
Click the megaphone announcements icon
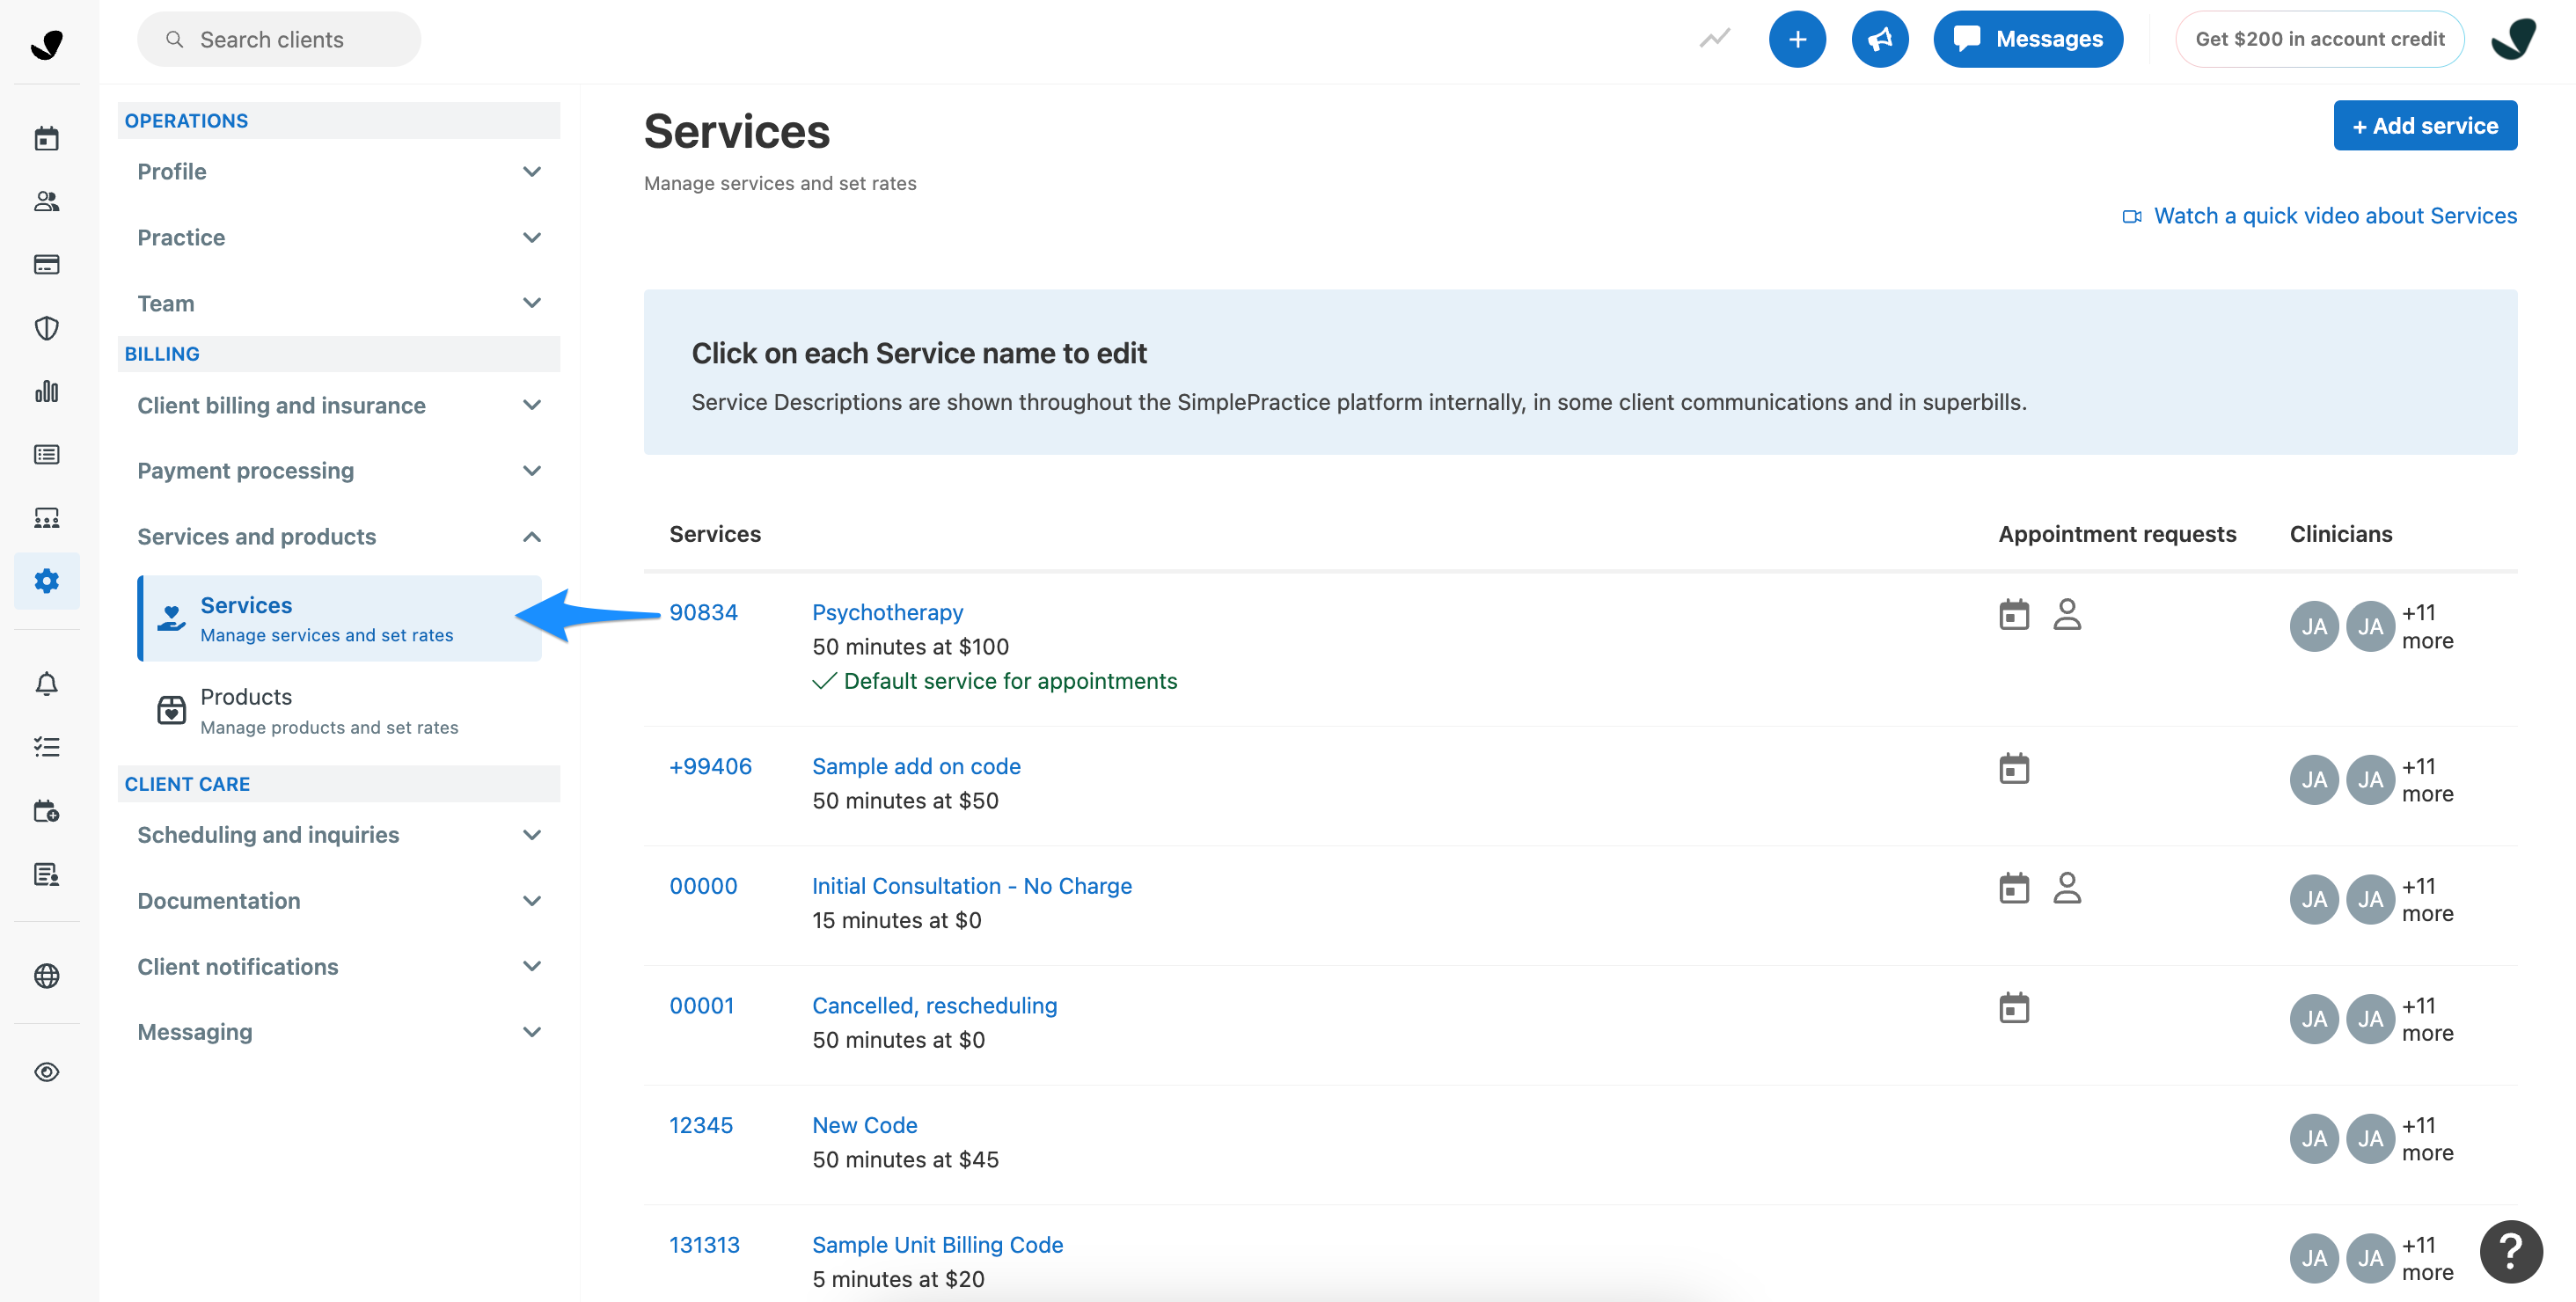click(x=1879, y=39)
